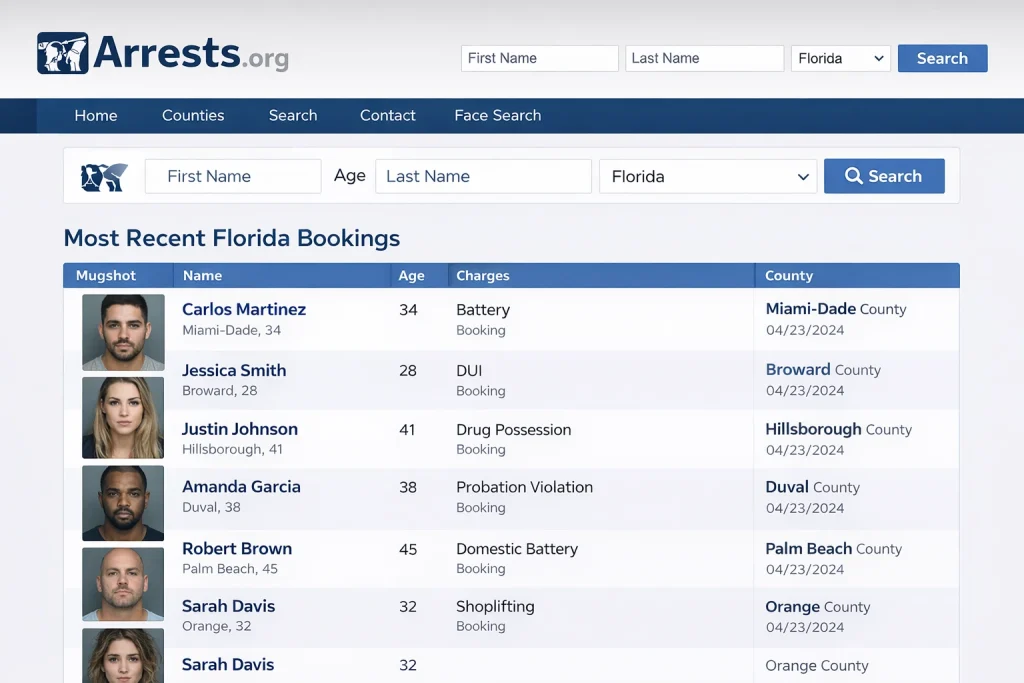Viewport: 1024px width, 683px height.
Task: Click the age value 45
Action: click(x=408, y=549)
